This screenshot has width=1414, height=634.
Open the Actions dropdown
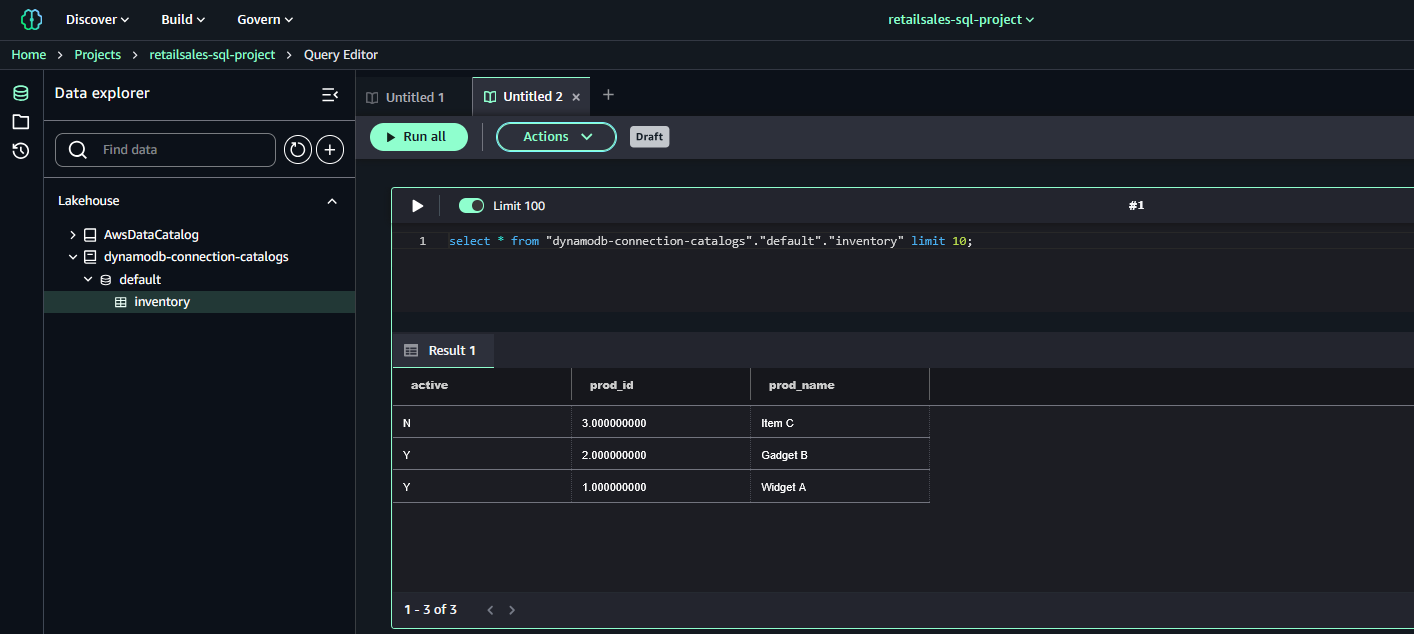[x=556, y=137]
